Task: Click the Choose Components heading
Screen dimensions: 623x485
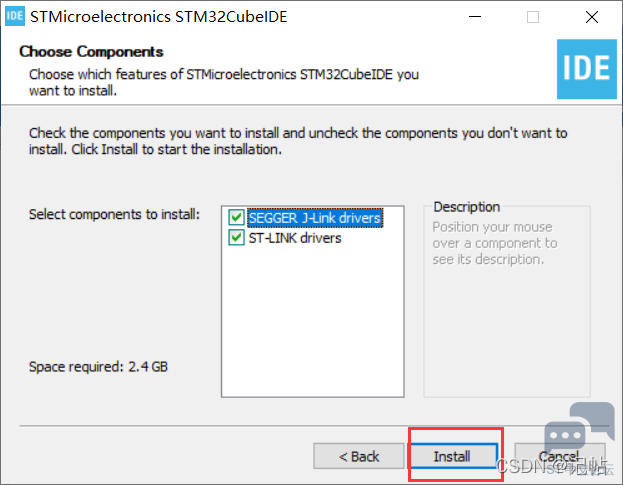Action: [91, 52]
